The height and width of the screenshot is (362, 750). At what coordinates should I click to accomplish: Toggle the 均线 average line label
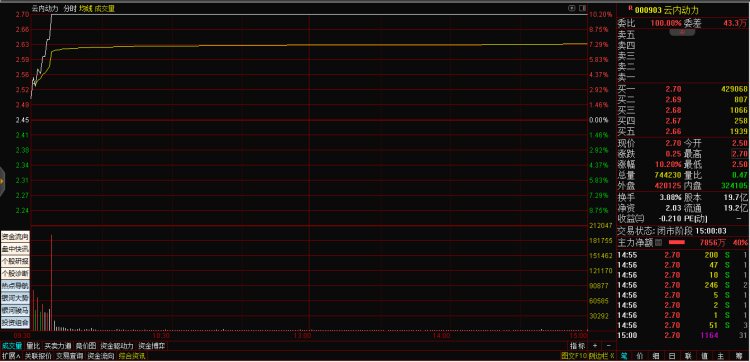click(x=86, y=8)
